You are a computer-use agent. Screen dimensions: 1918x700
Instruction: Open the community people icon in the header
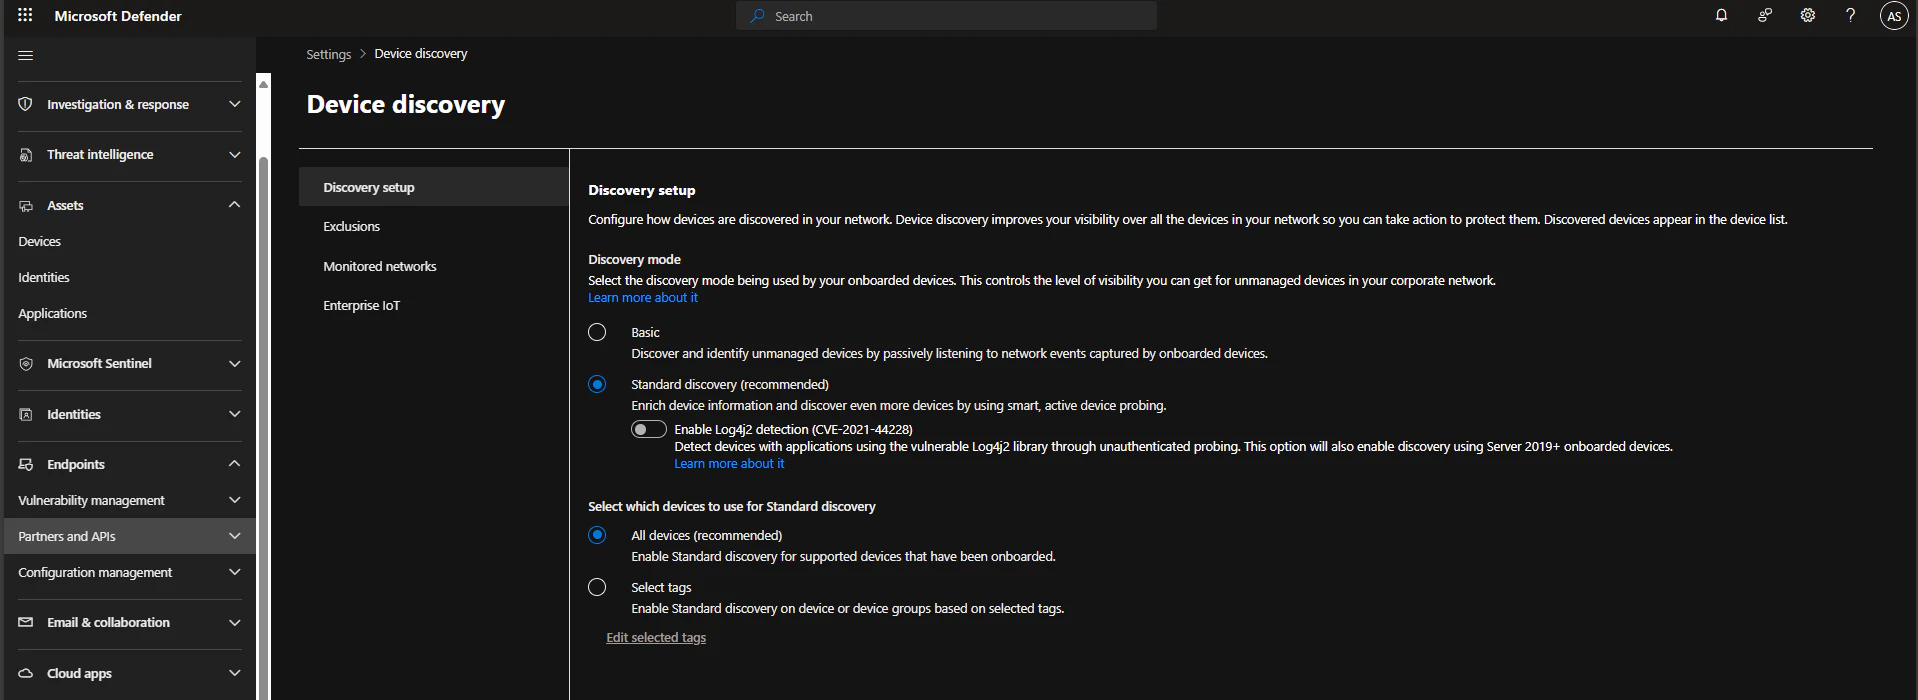tap(1764, 15)
